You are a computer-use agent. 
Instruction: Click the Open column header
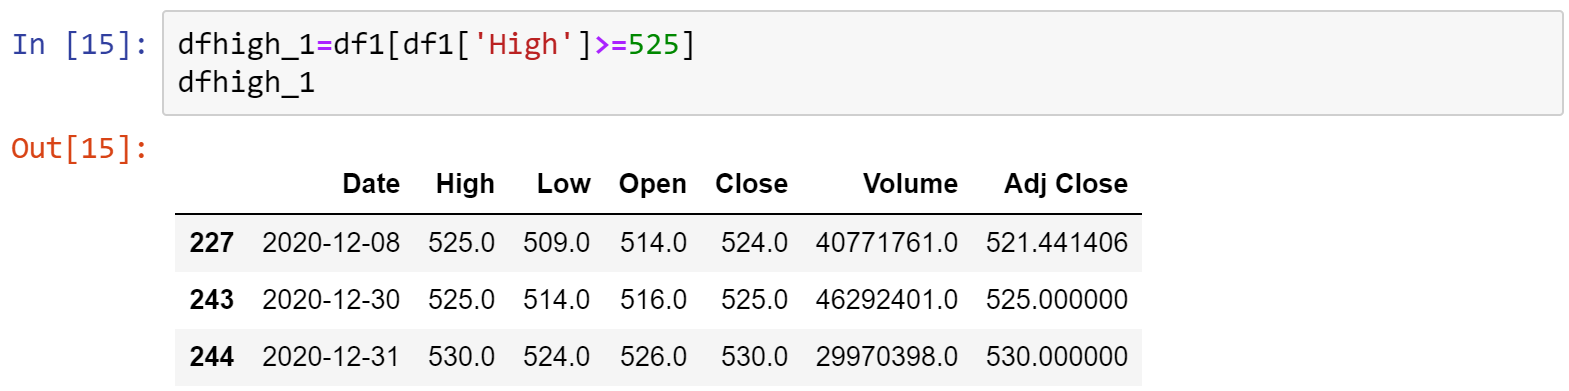coord(652,184)
